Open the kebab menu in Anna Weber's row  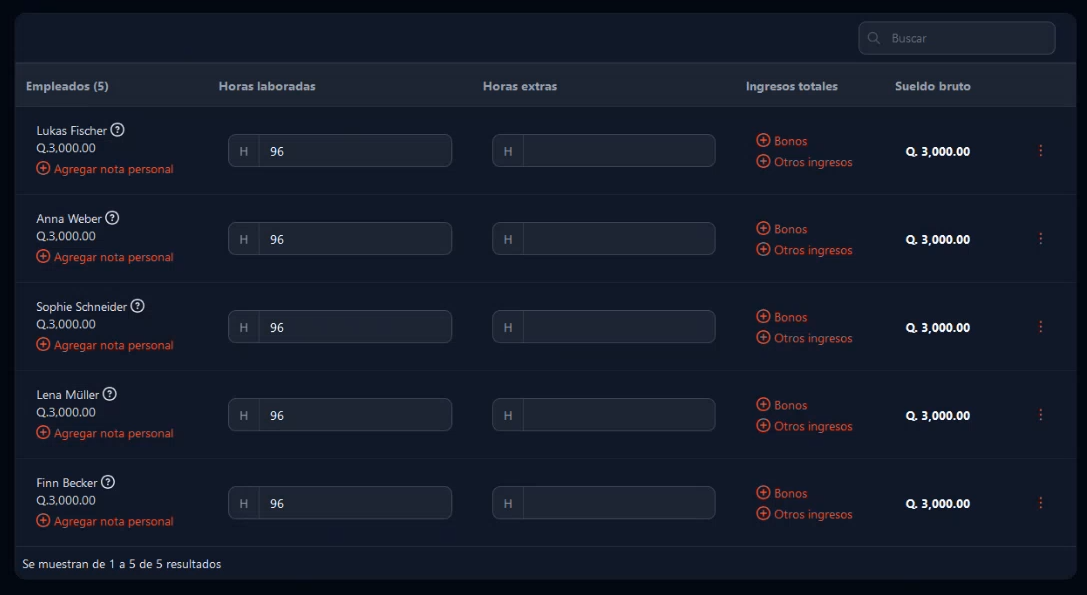coord(1040,239)
